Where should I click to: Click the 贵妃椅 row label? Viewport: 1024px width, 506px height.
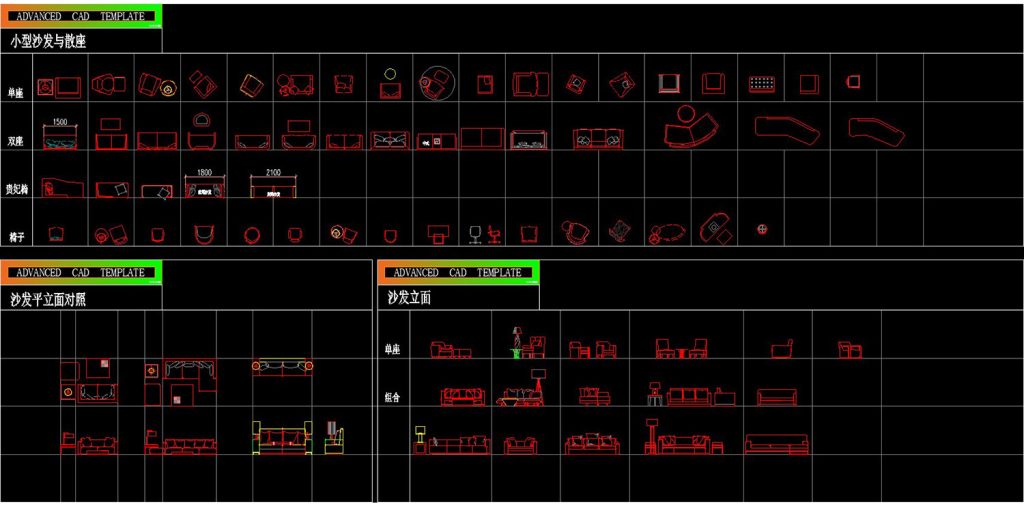(17, 189)
